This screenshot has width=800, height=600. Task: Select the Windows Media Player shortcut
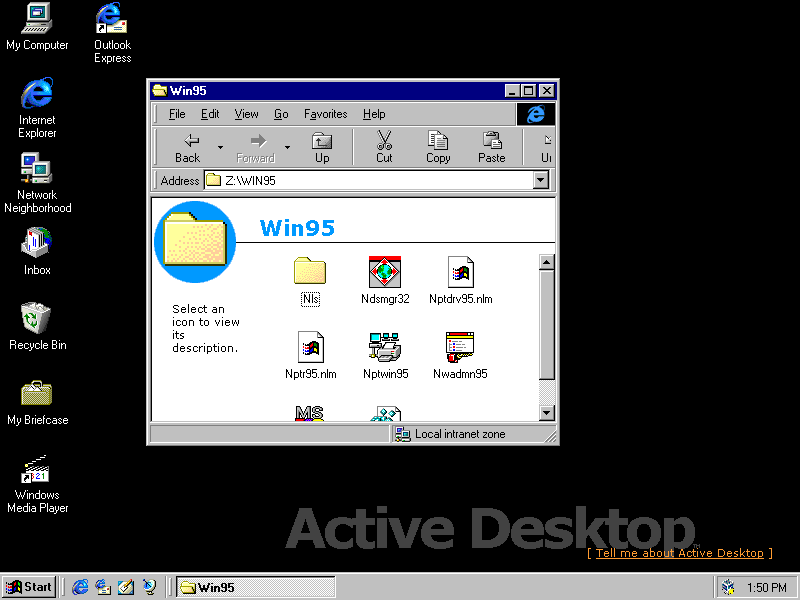pyautogui.click(x=37, y=484)
